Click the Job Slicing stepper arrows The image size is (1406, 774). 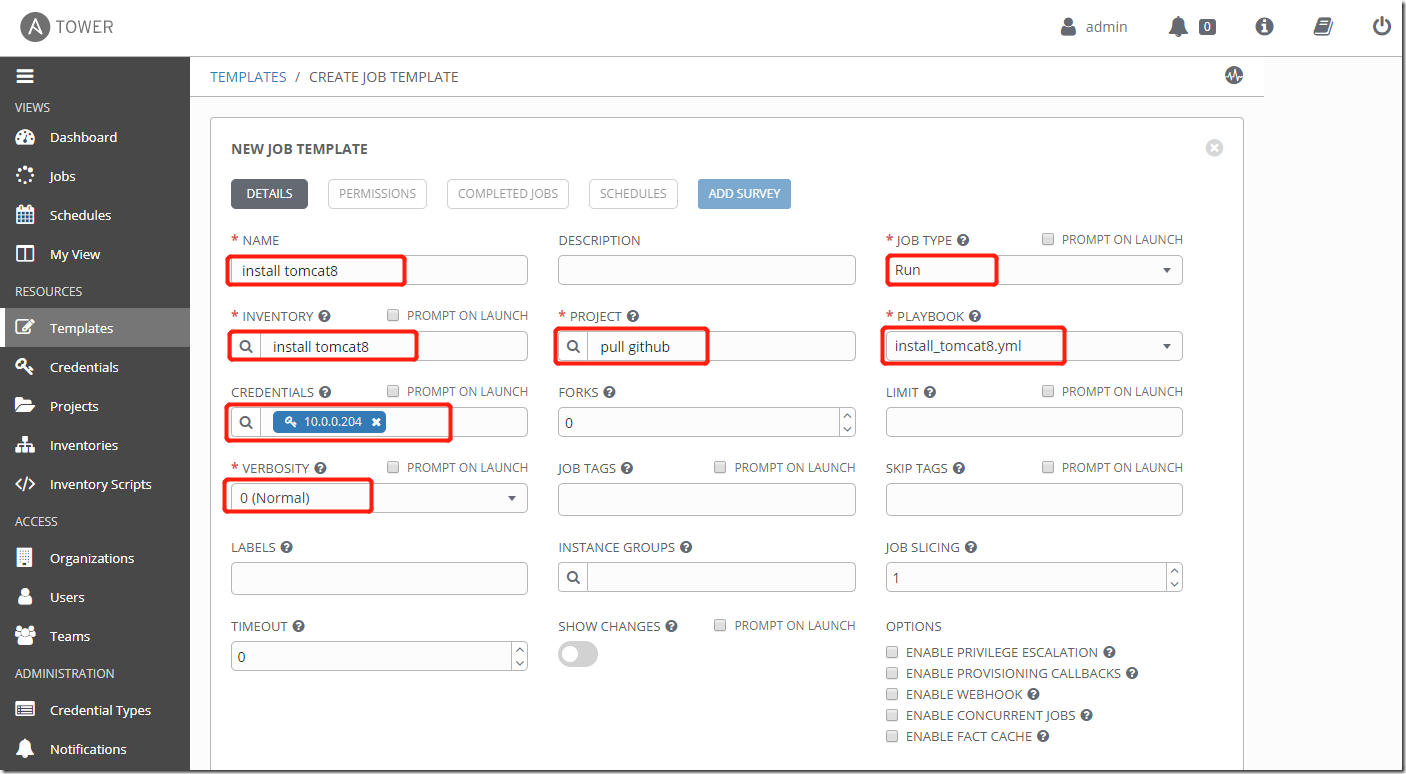coord(1175,577)
